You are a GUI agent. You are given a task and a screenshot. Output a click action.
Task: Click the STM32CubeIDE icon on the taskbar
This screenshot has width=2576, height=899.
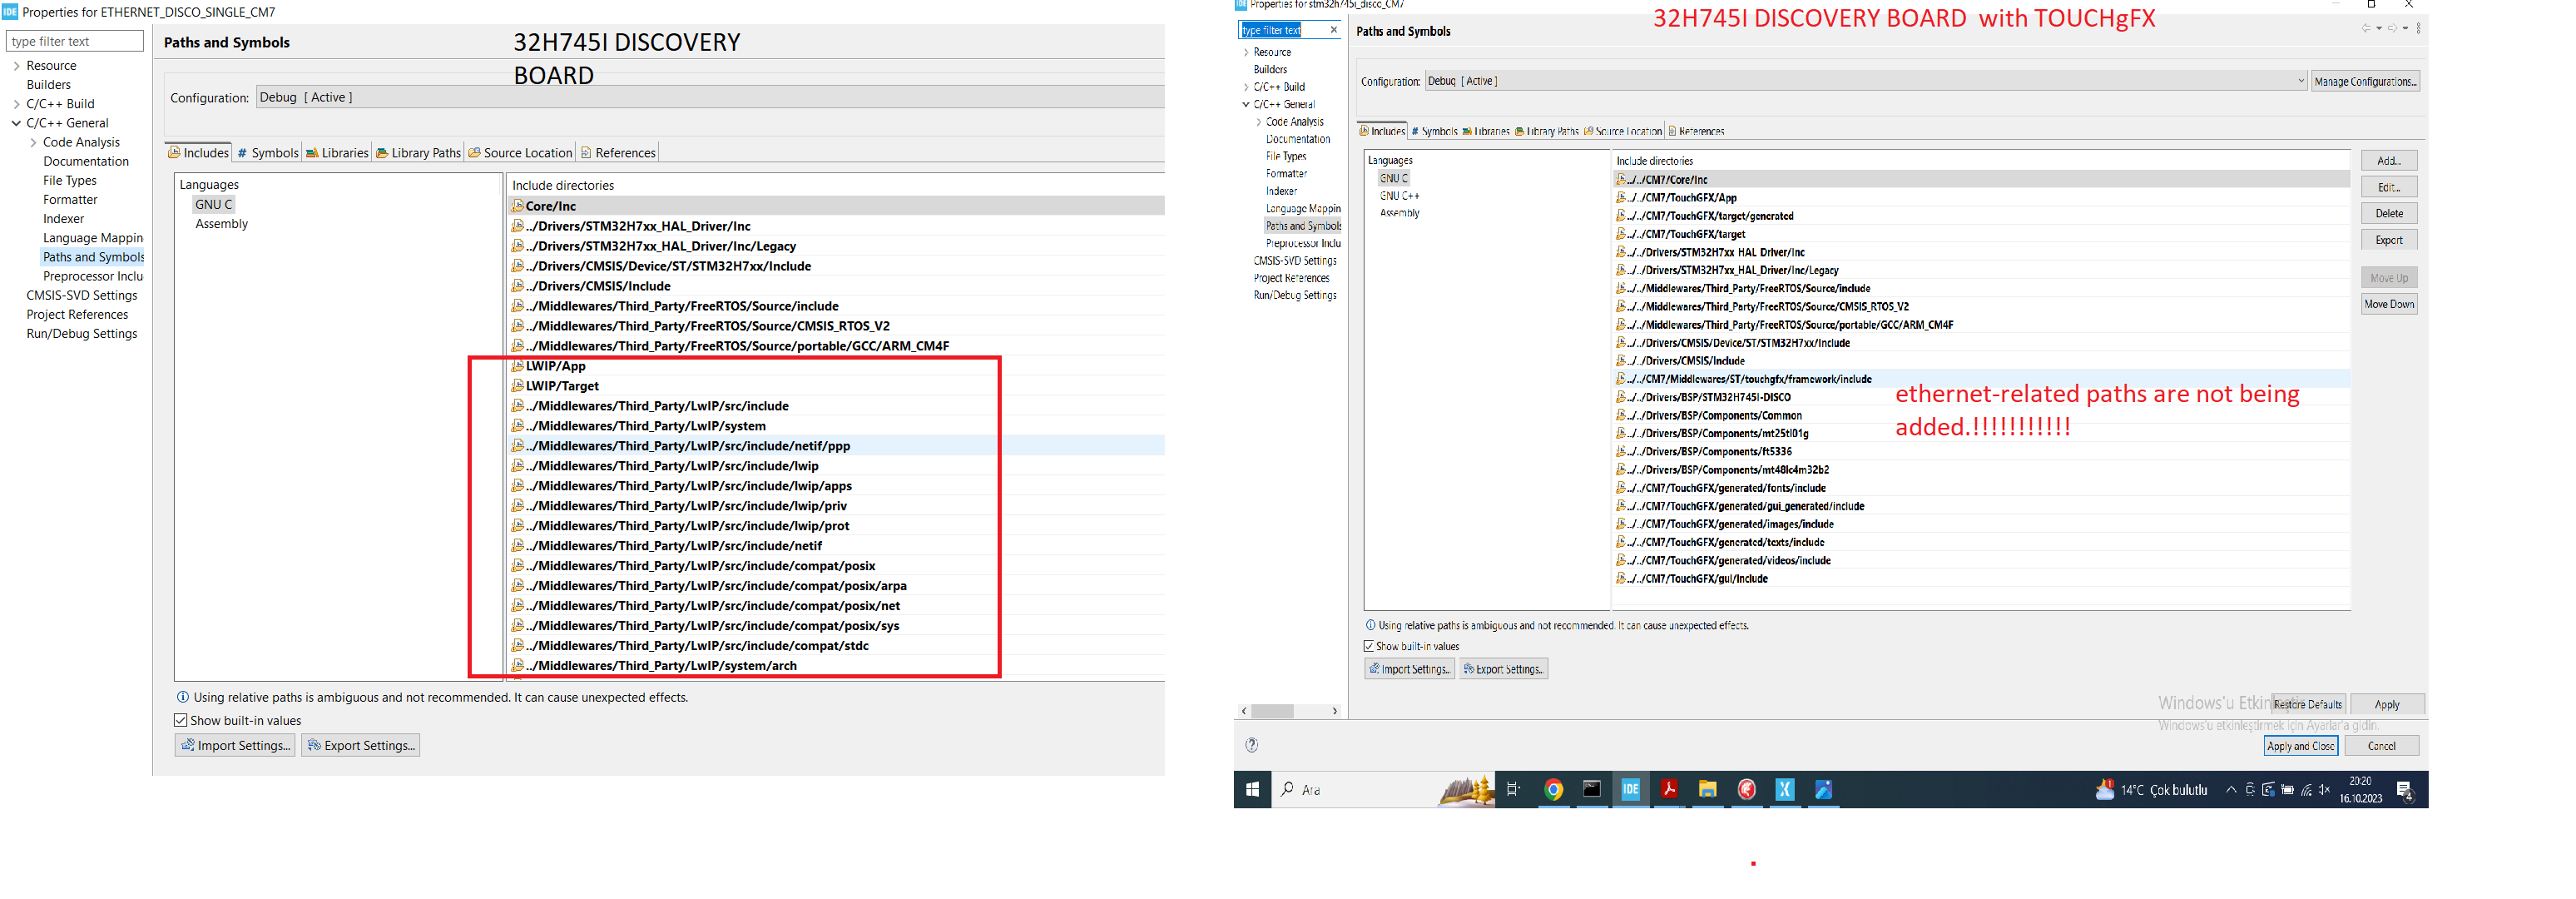[1631, 789]
